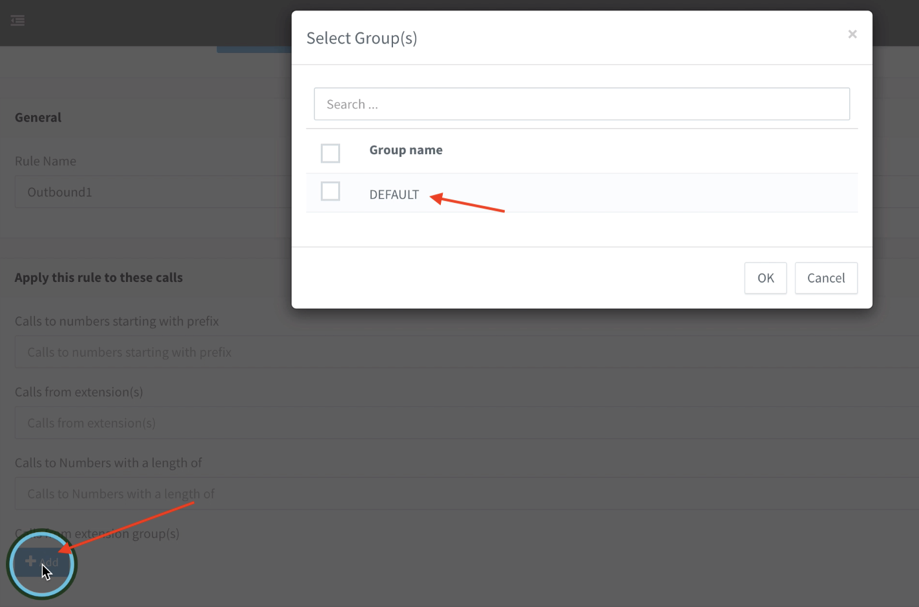919x607 pixels.
Task: Click the Calls from extension(s) label
Action: click(79, 392)
